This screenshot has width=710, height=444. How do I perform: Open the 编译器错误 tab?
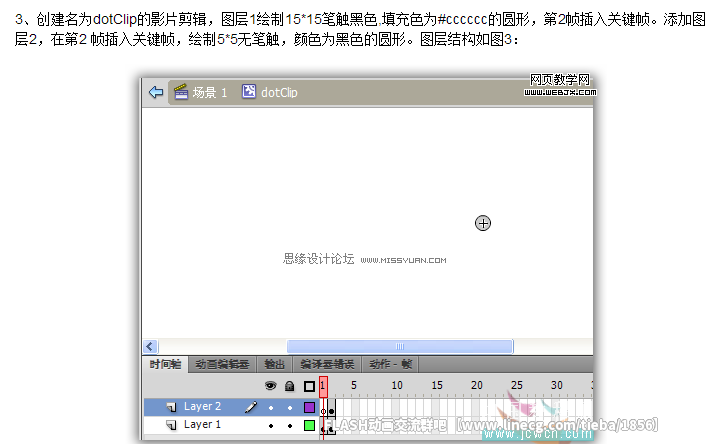[x=326, y=365]
